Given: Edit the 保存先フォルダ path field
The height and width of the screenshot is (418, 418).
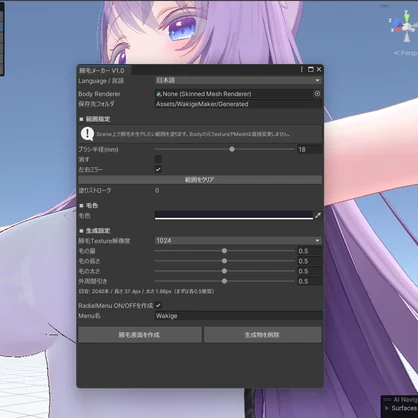Looking at the screenshot, I should pos(238,104).
